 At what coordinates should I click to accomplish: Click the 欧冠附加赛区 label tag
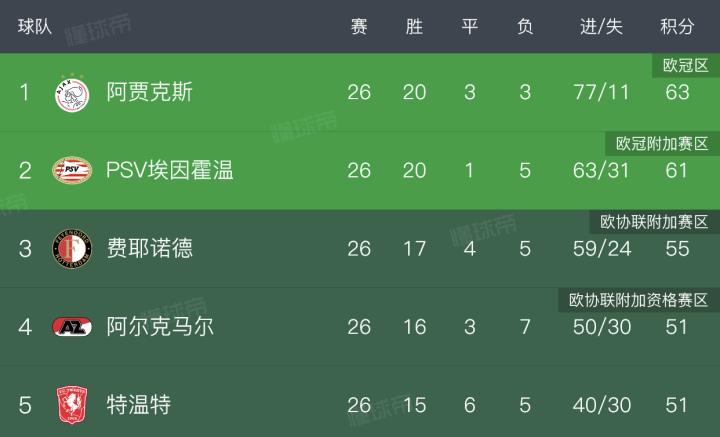[662, 144]
